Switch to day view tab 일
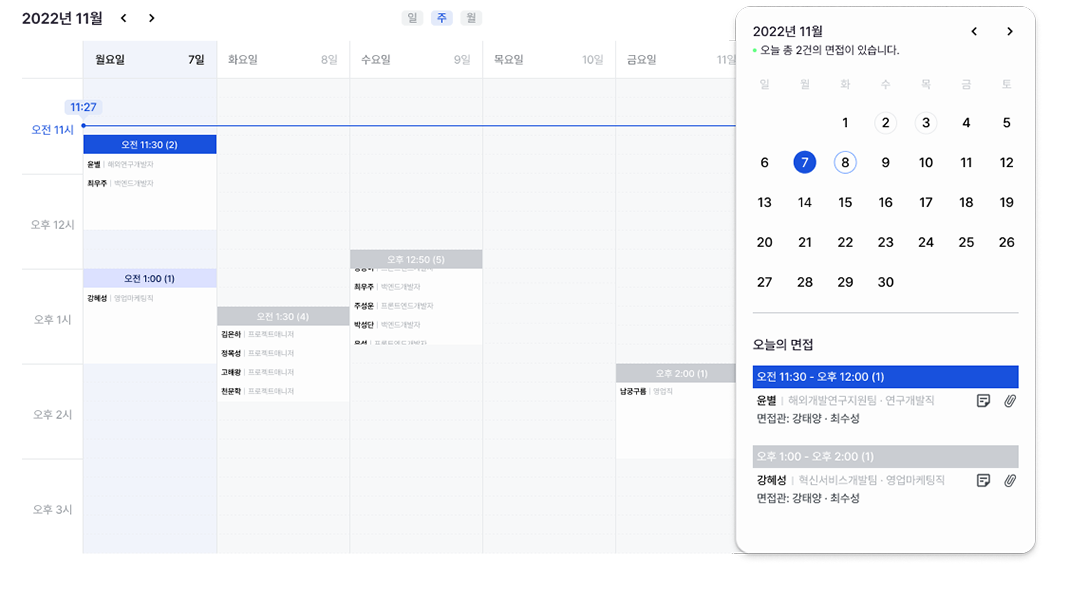1068x600 pixels. pos(412,18)
